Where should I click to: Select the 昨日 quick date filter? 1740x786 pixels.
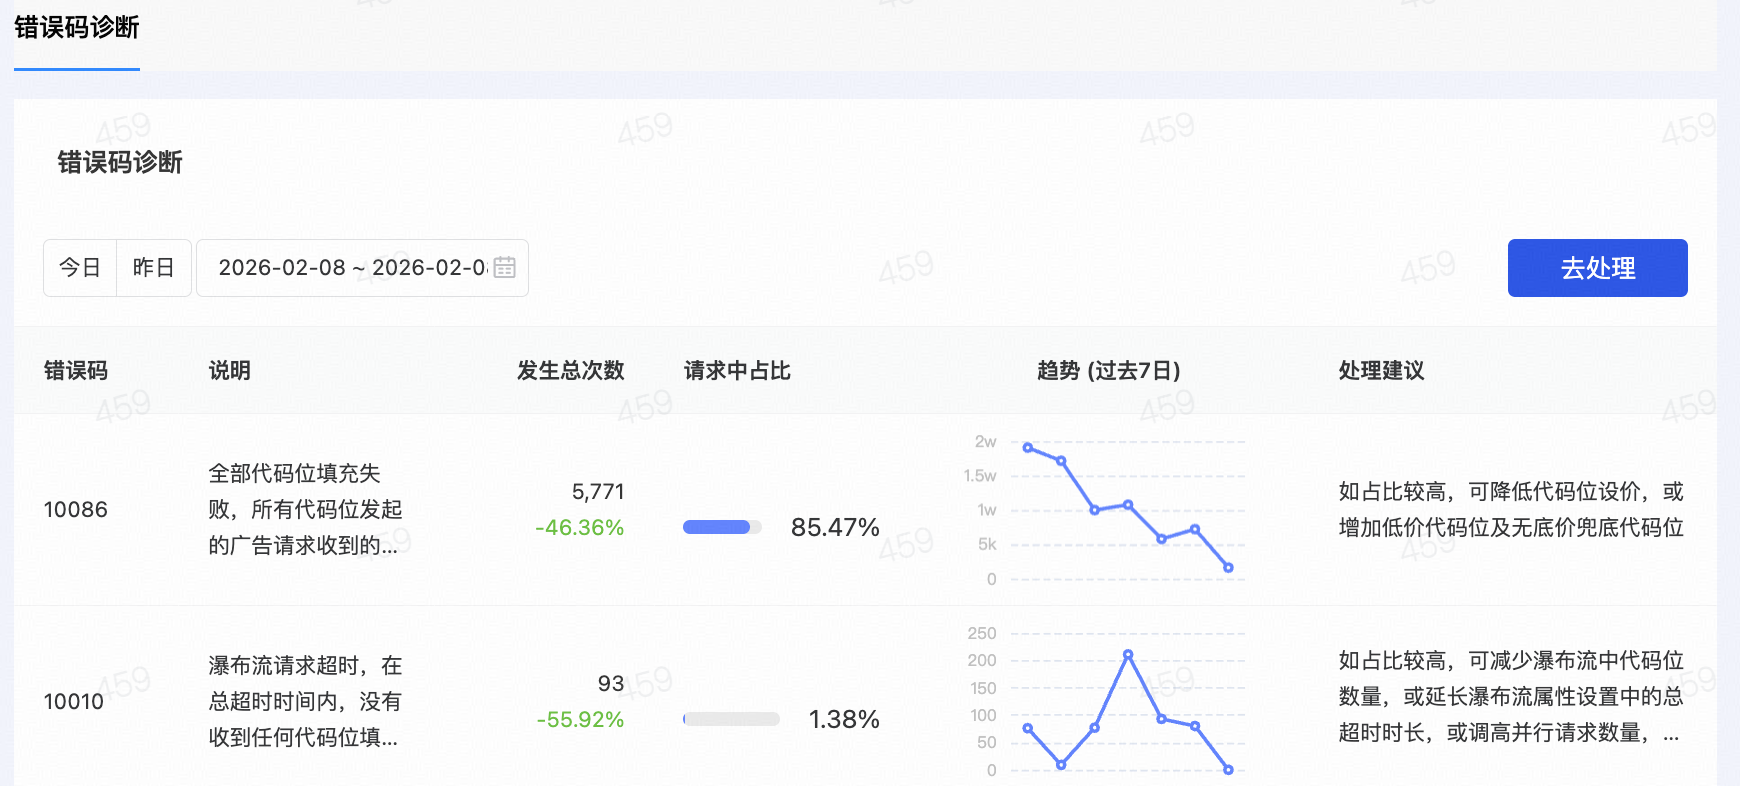coord(154,268)
